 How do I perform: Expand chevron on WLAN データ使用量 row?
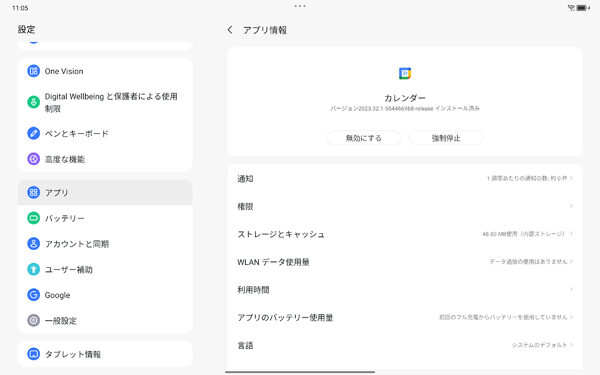coord(571,261)
